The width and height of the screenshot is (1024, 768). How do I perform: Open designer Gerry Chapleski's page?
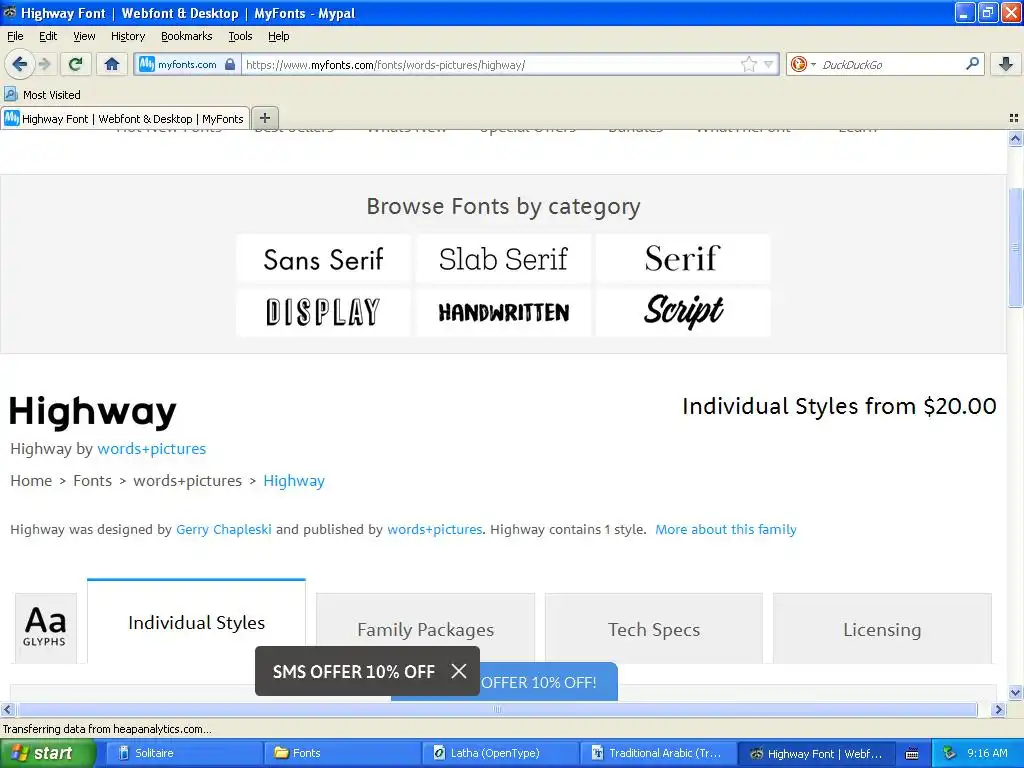[x=223, y=529]
